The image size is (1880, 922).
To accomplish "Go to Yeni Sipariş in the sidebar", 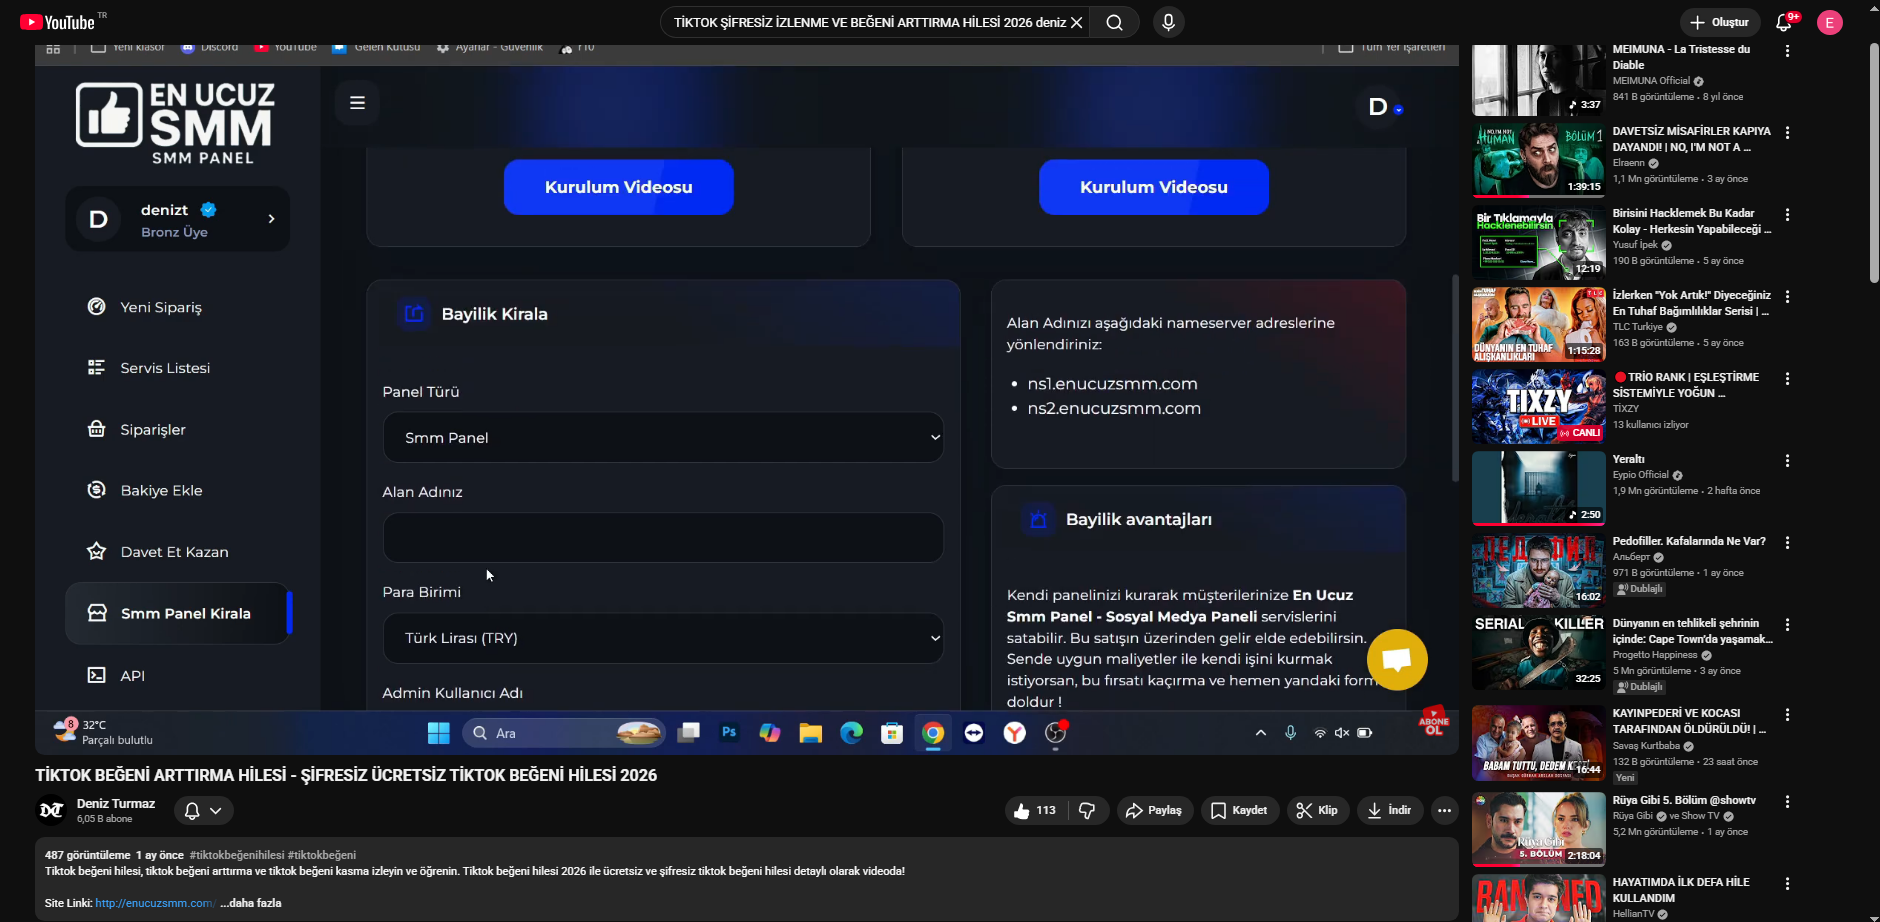I will pyautogui.click(x=160, y=307).
